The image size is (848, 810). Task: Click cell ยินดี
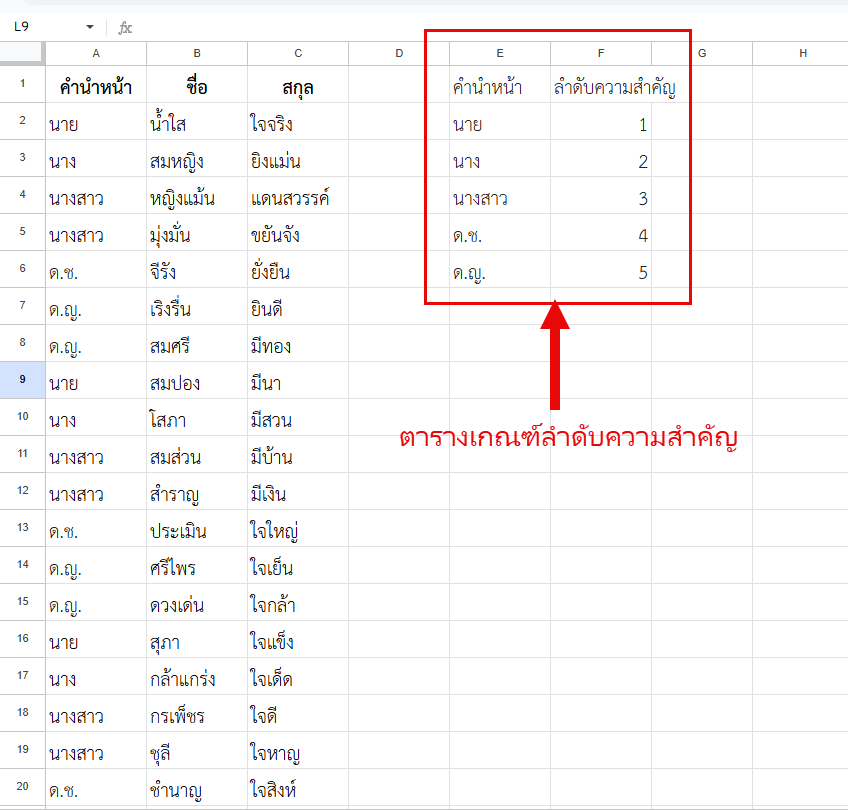[298, 307]
